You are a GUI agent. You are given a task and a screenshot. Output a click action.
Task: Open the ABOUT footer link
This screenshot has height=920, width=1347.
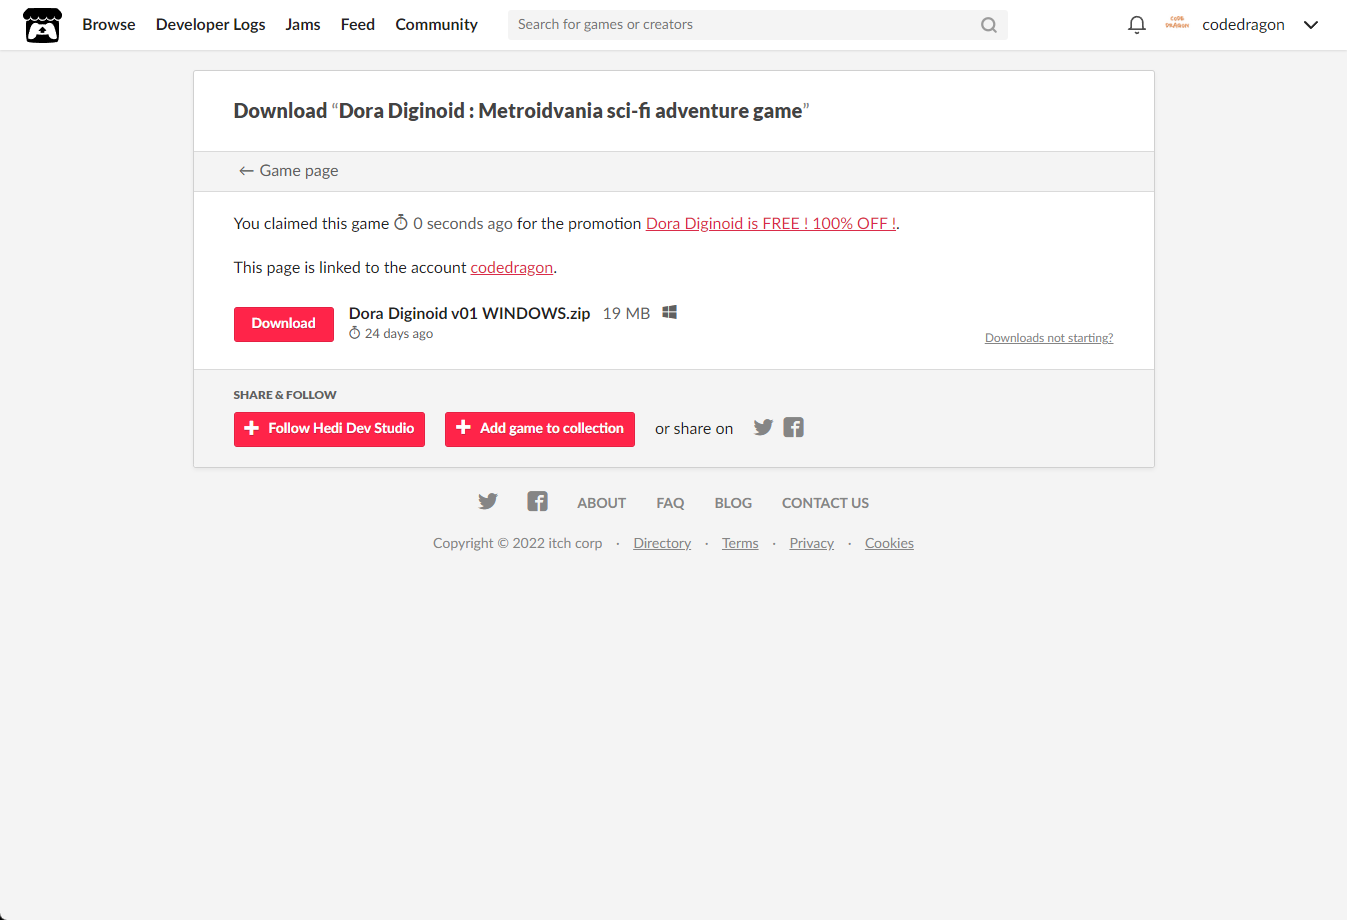pos(601,503)
